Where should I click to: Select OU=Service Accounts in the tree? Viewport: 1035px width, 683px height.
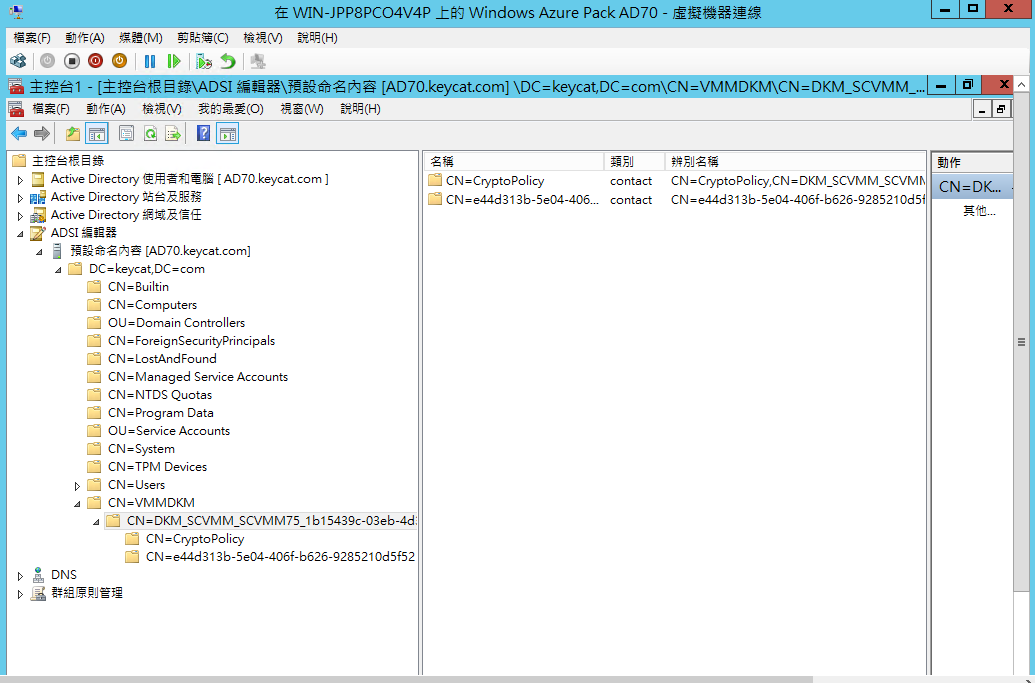point(169,431)
